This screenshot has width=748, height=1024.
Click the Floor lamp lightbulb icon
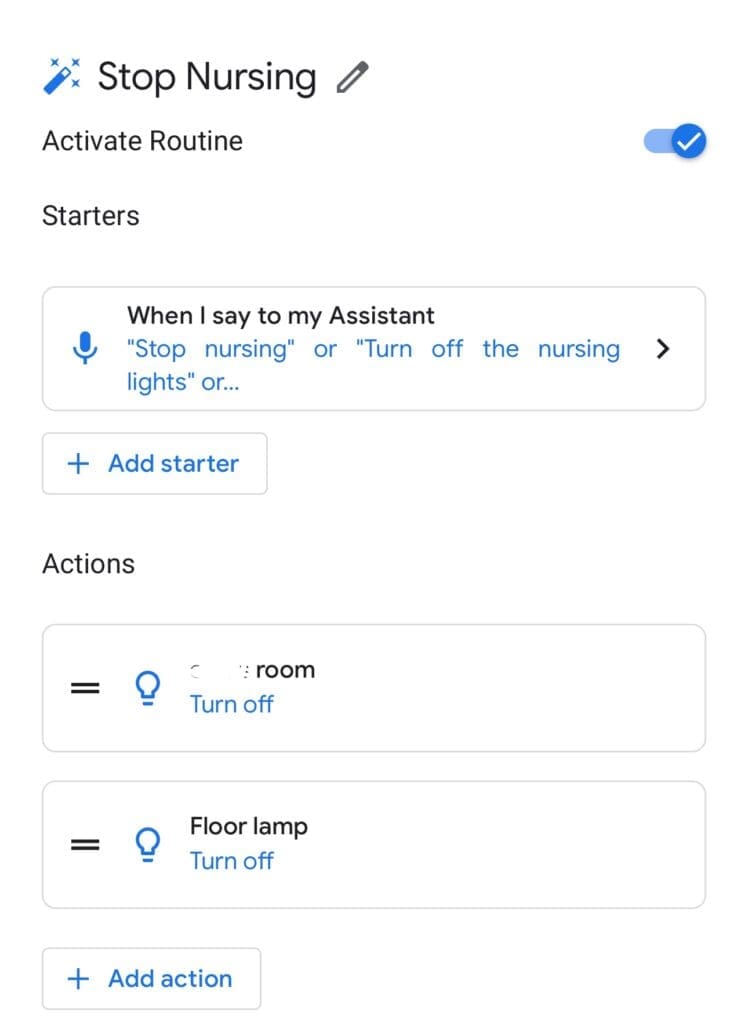point(148,844)
